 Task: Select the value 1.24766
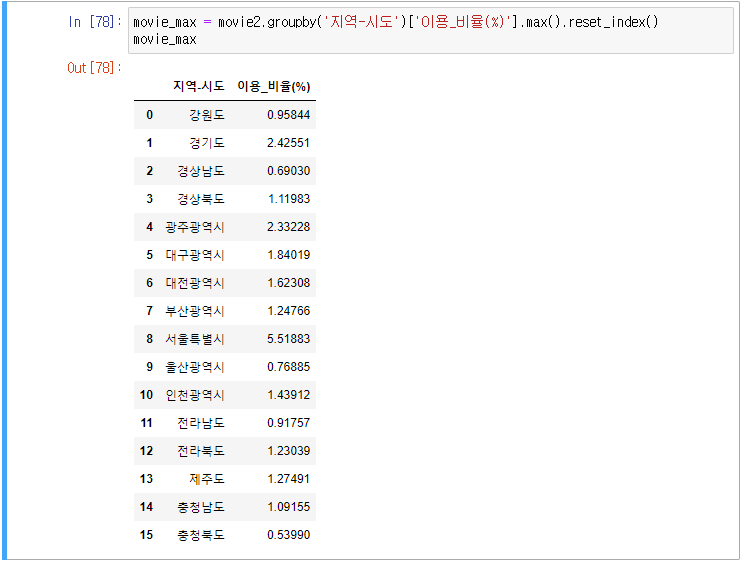(x=289, y=311)
